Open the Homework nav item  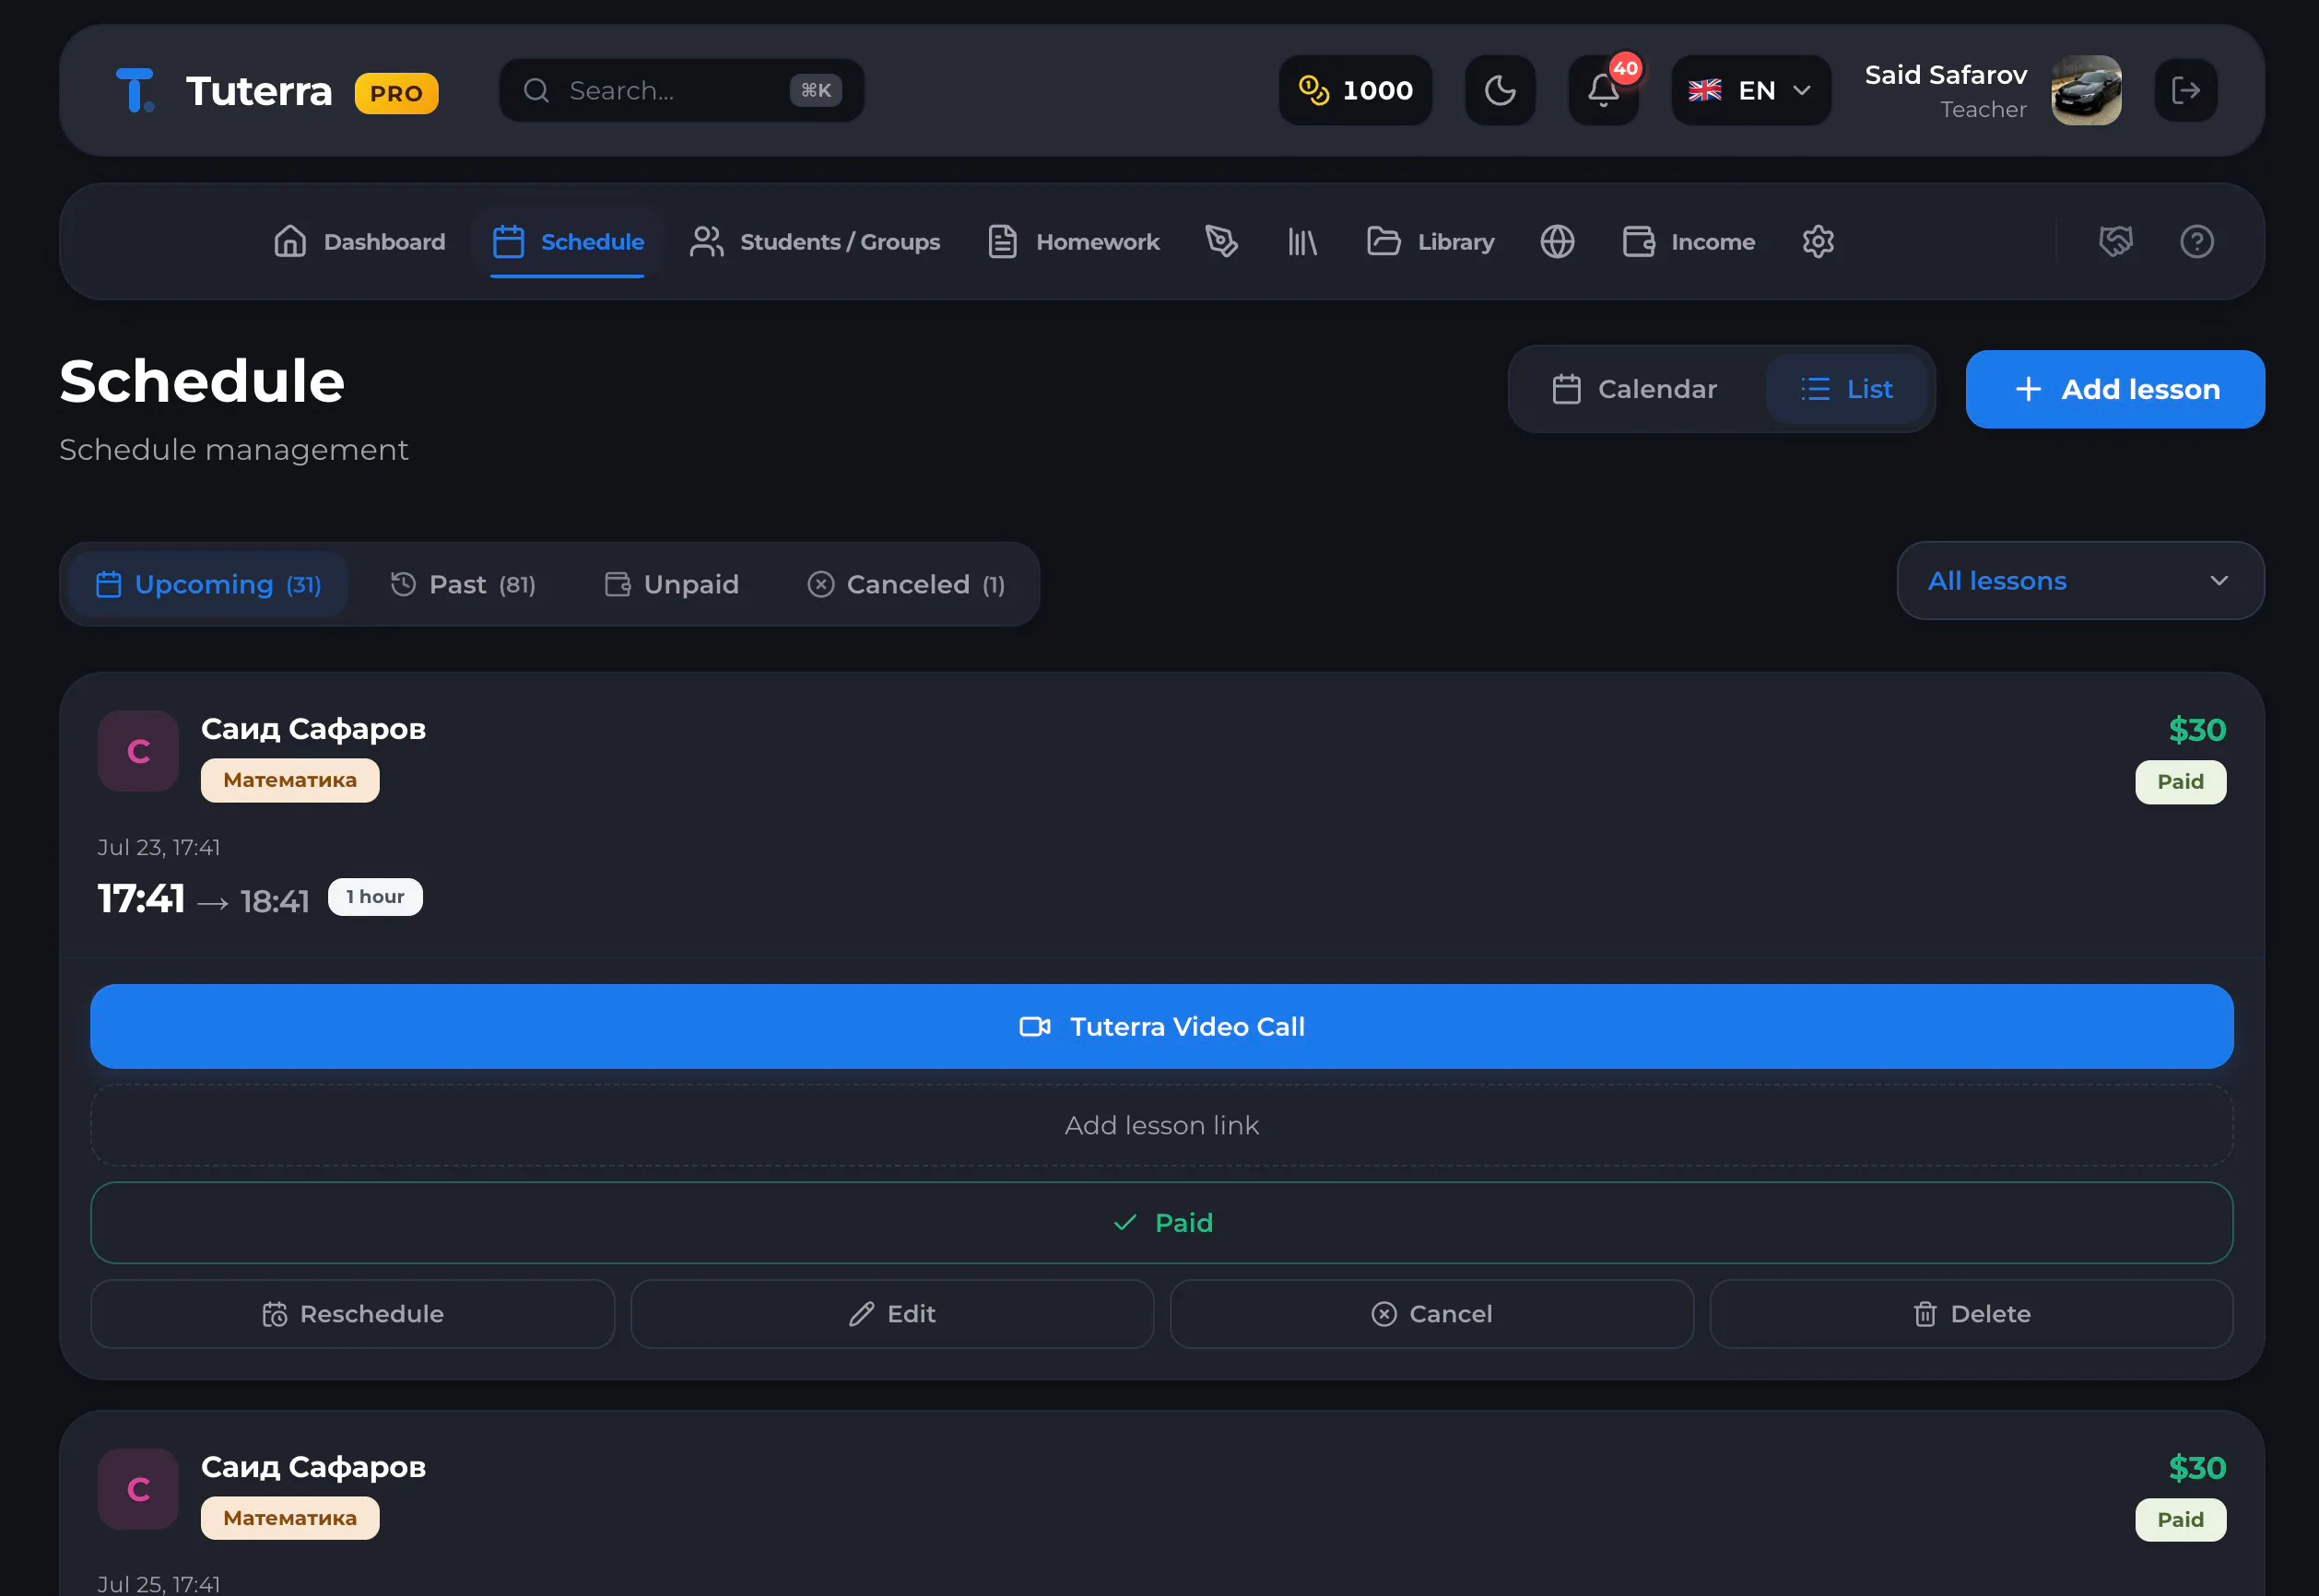point(1073,241)
